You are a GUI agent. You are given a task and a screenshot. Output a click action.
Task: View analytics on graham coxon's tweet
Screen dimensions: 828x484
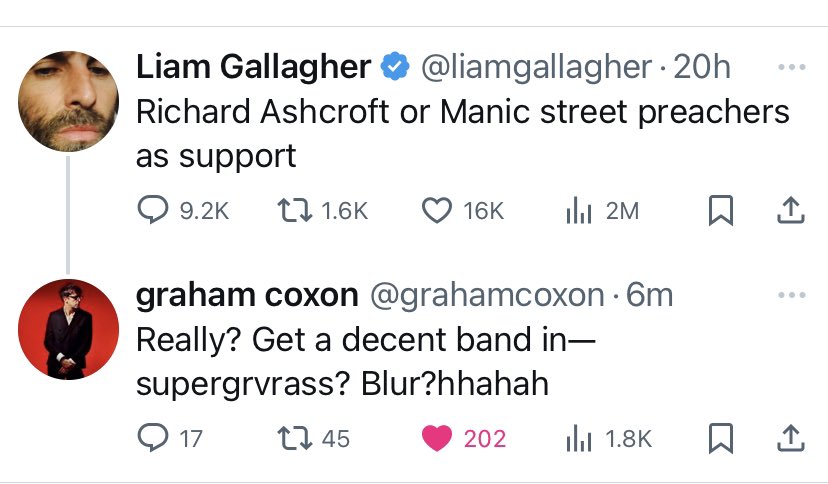pos(575,438)
